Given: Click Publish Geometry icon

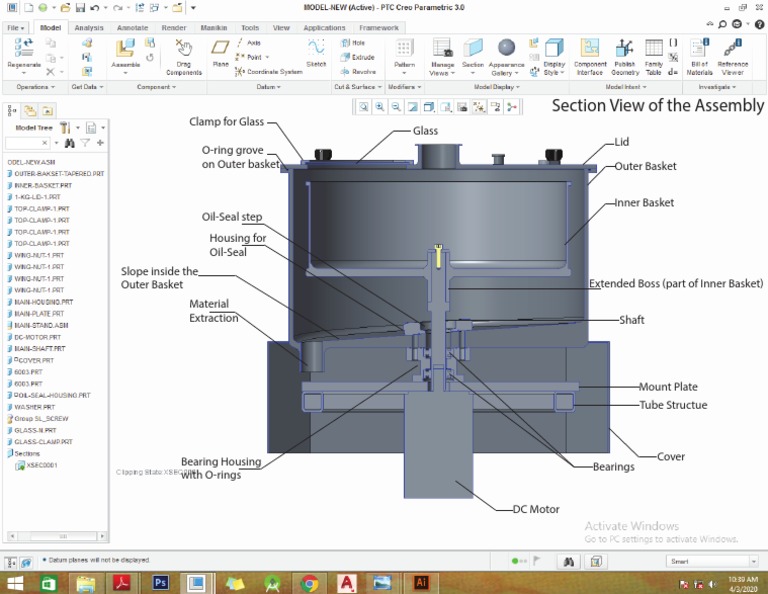Looking at the screenshot, I should [624, 48].
